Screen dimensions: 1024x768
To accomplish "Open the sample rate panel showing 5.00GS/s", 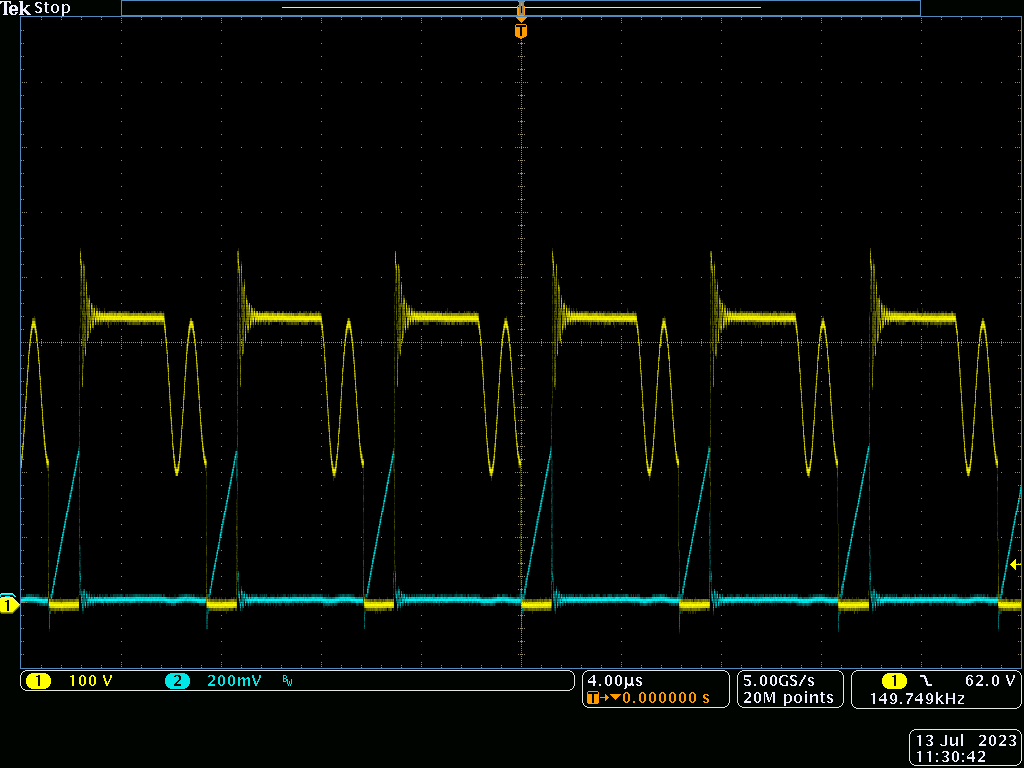I will coord(780,682).
